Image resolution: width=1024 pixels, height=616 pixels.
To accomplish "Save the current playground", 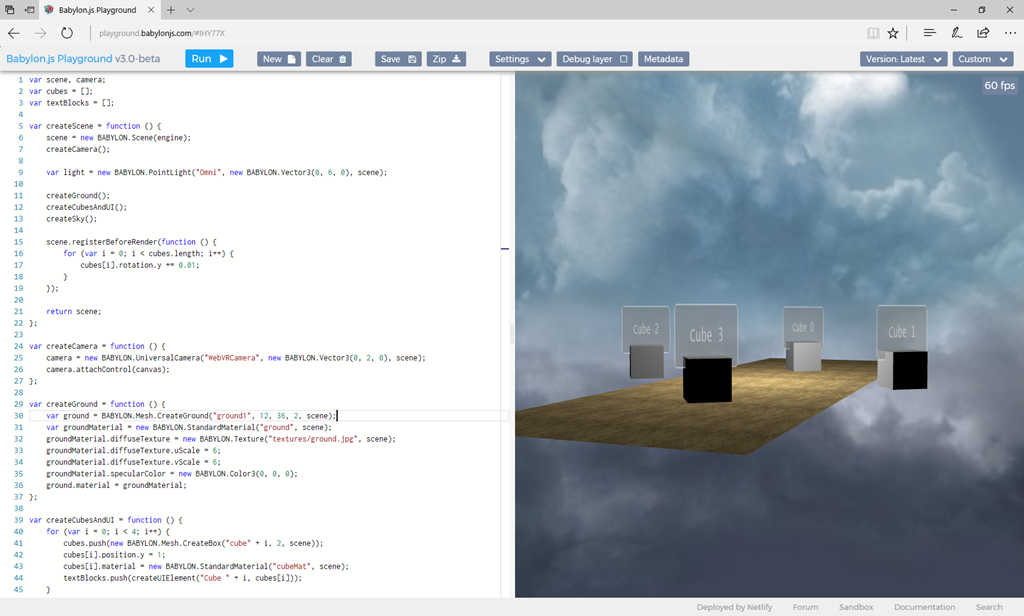I will (398, 59).
